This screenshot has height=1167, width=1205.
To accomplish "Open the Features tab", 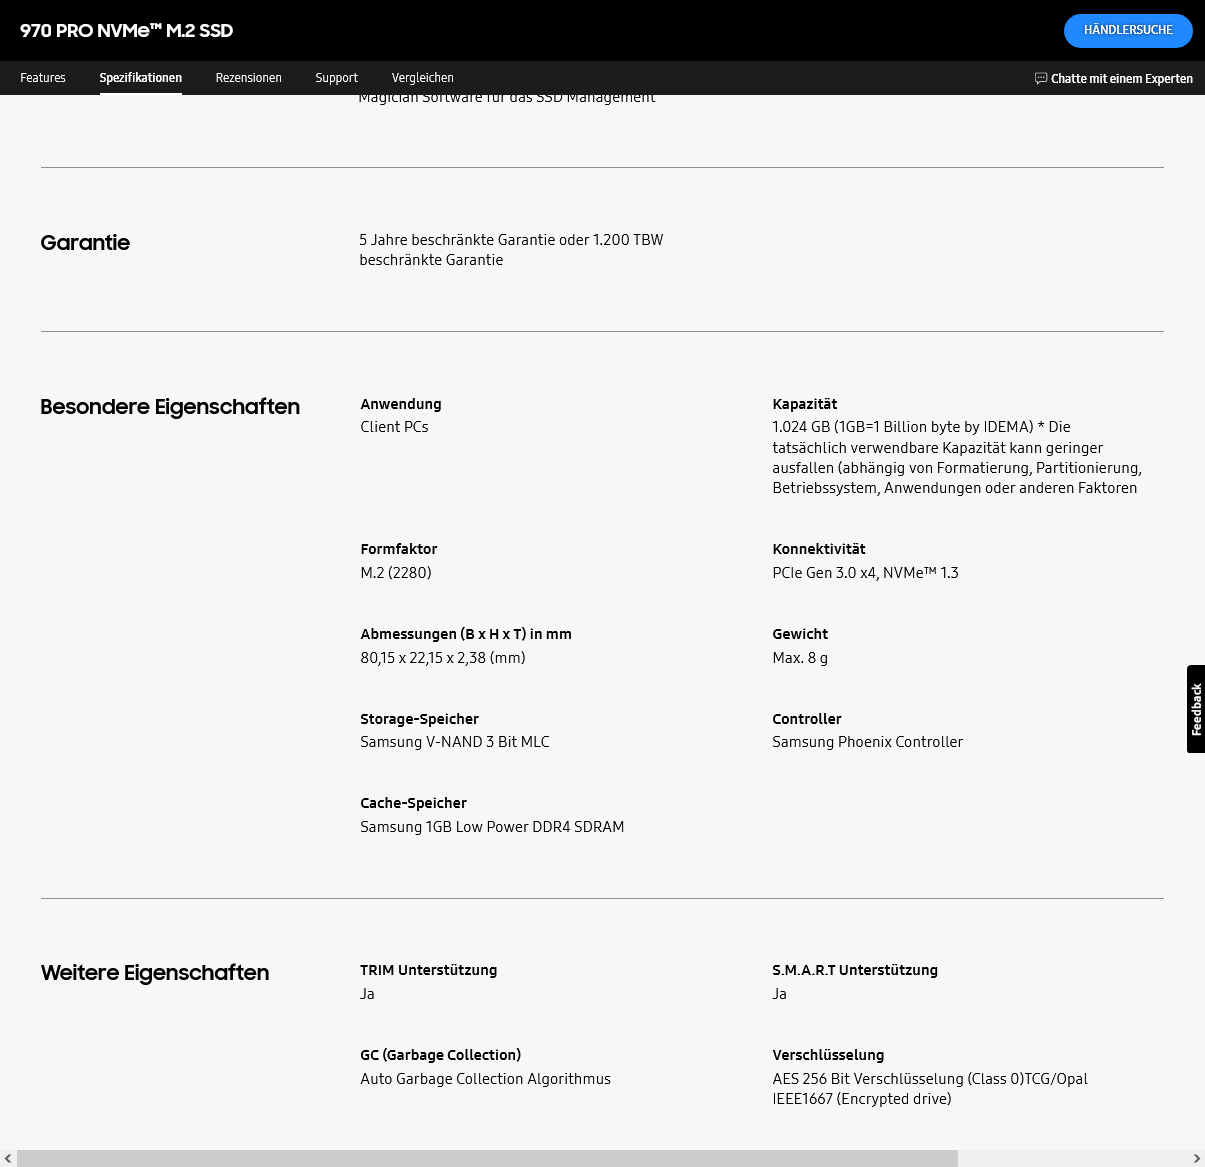I will point(43,78).
